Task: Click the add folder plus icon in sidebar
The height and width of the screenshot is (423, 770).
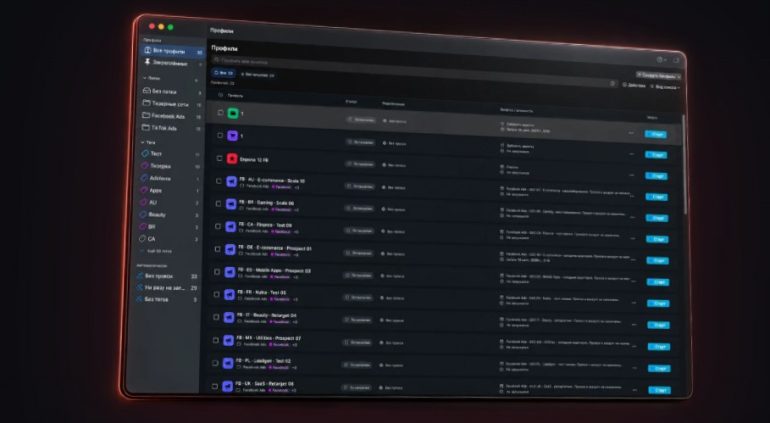Action: pyautogui.click(x=196, y=80)
